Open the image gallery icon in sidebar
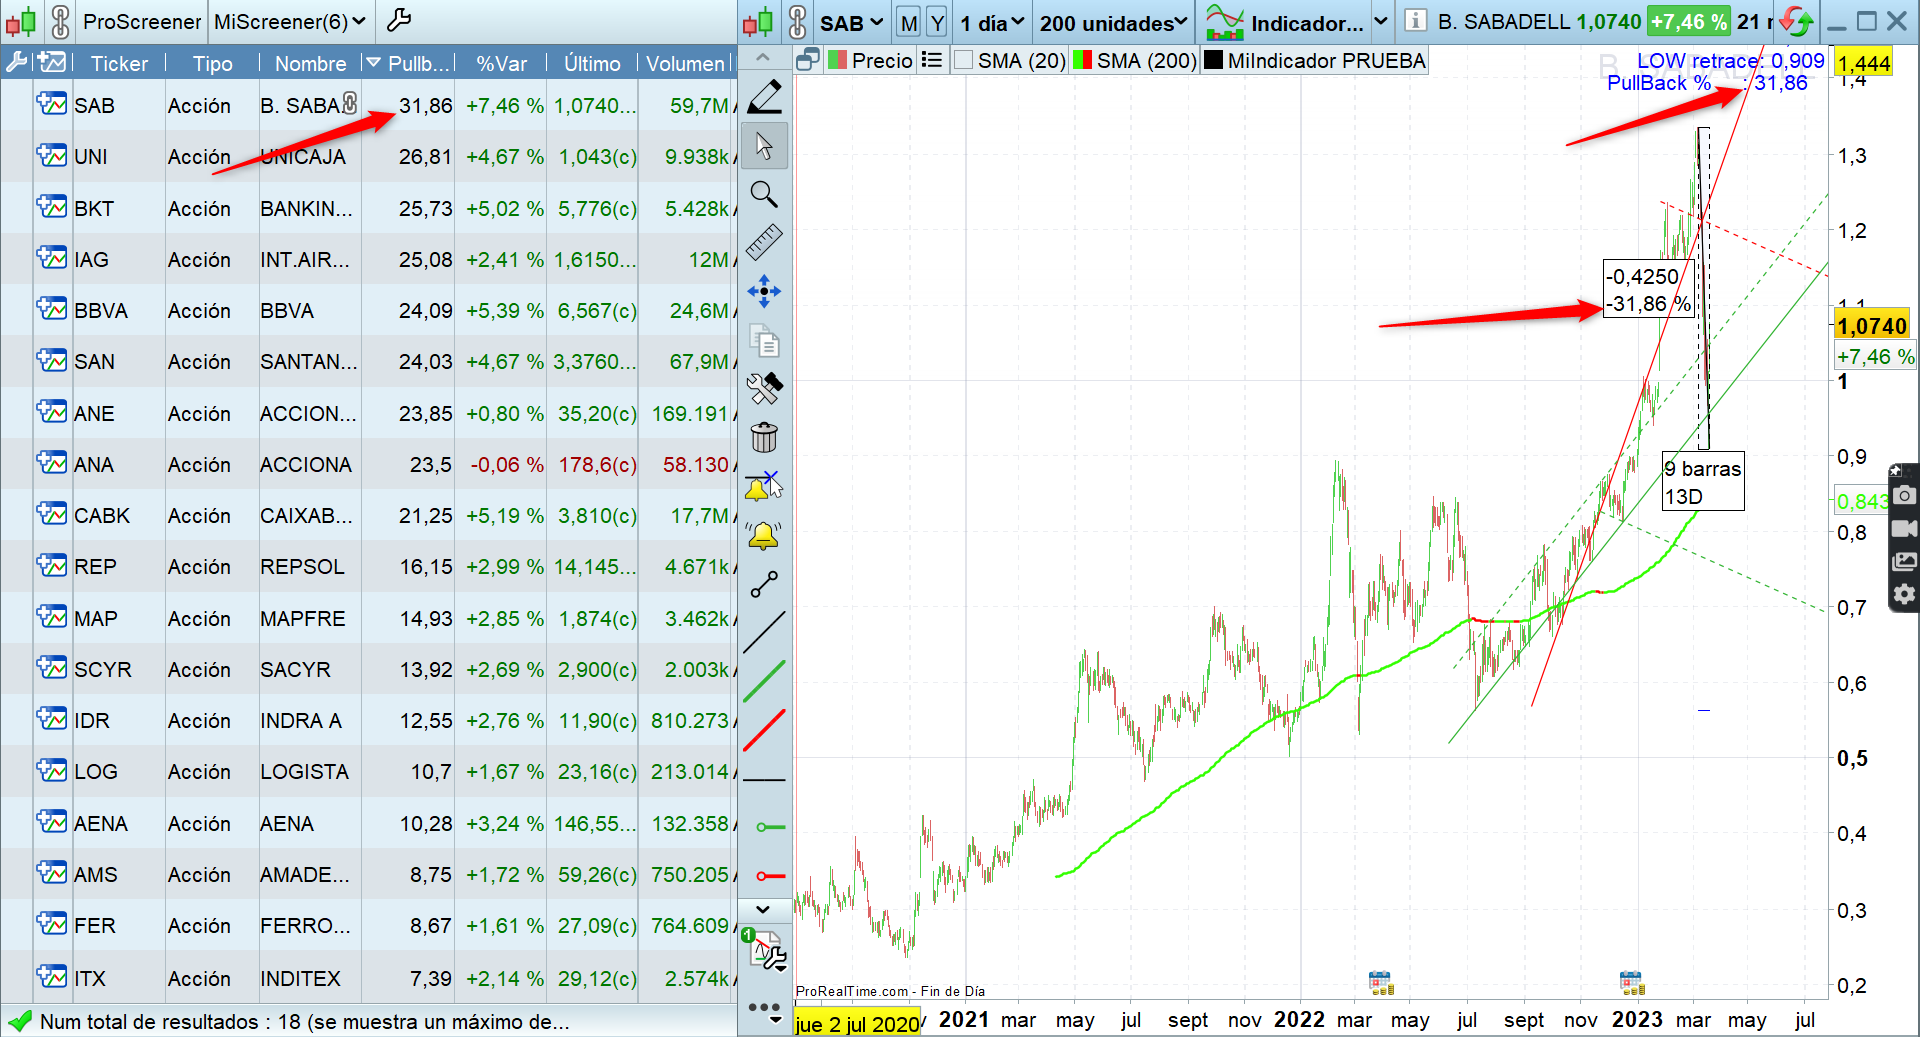The height and width of the screenshot is (1037, 1920). click(x=1904, y=561)
